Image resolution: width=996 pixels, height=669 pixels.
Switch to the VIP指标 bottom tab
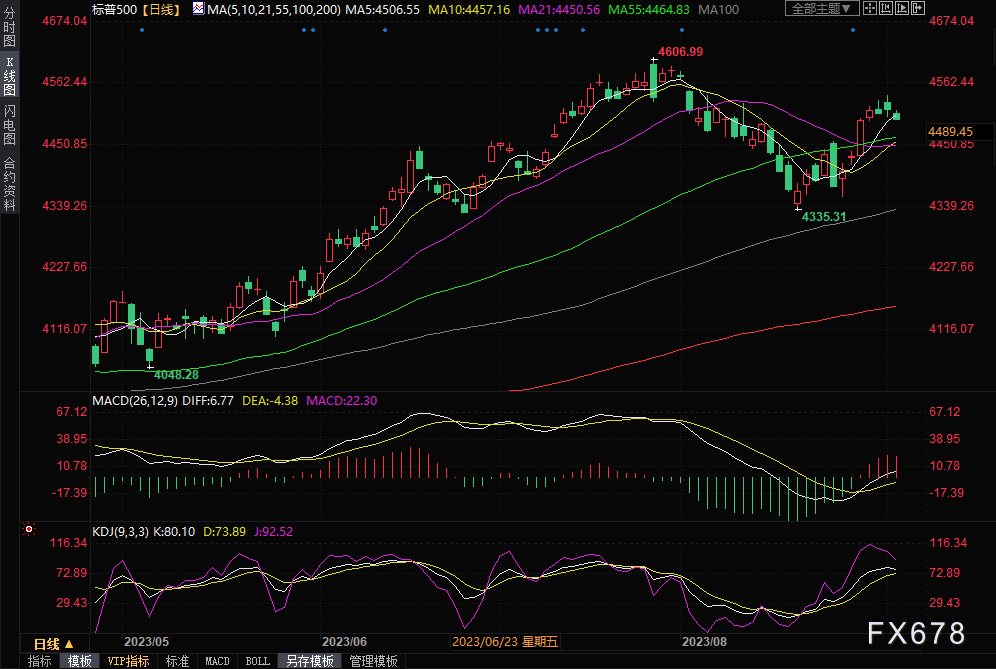click(x=128, y=661)
